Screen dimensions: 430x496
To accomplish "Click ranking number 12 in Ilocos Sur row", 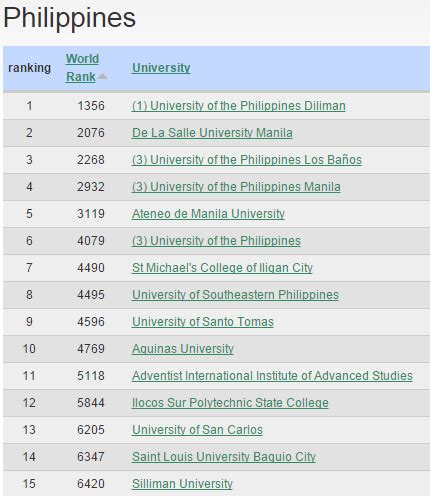I will pyautogui.click(x=29, y=403).
